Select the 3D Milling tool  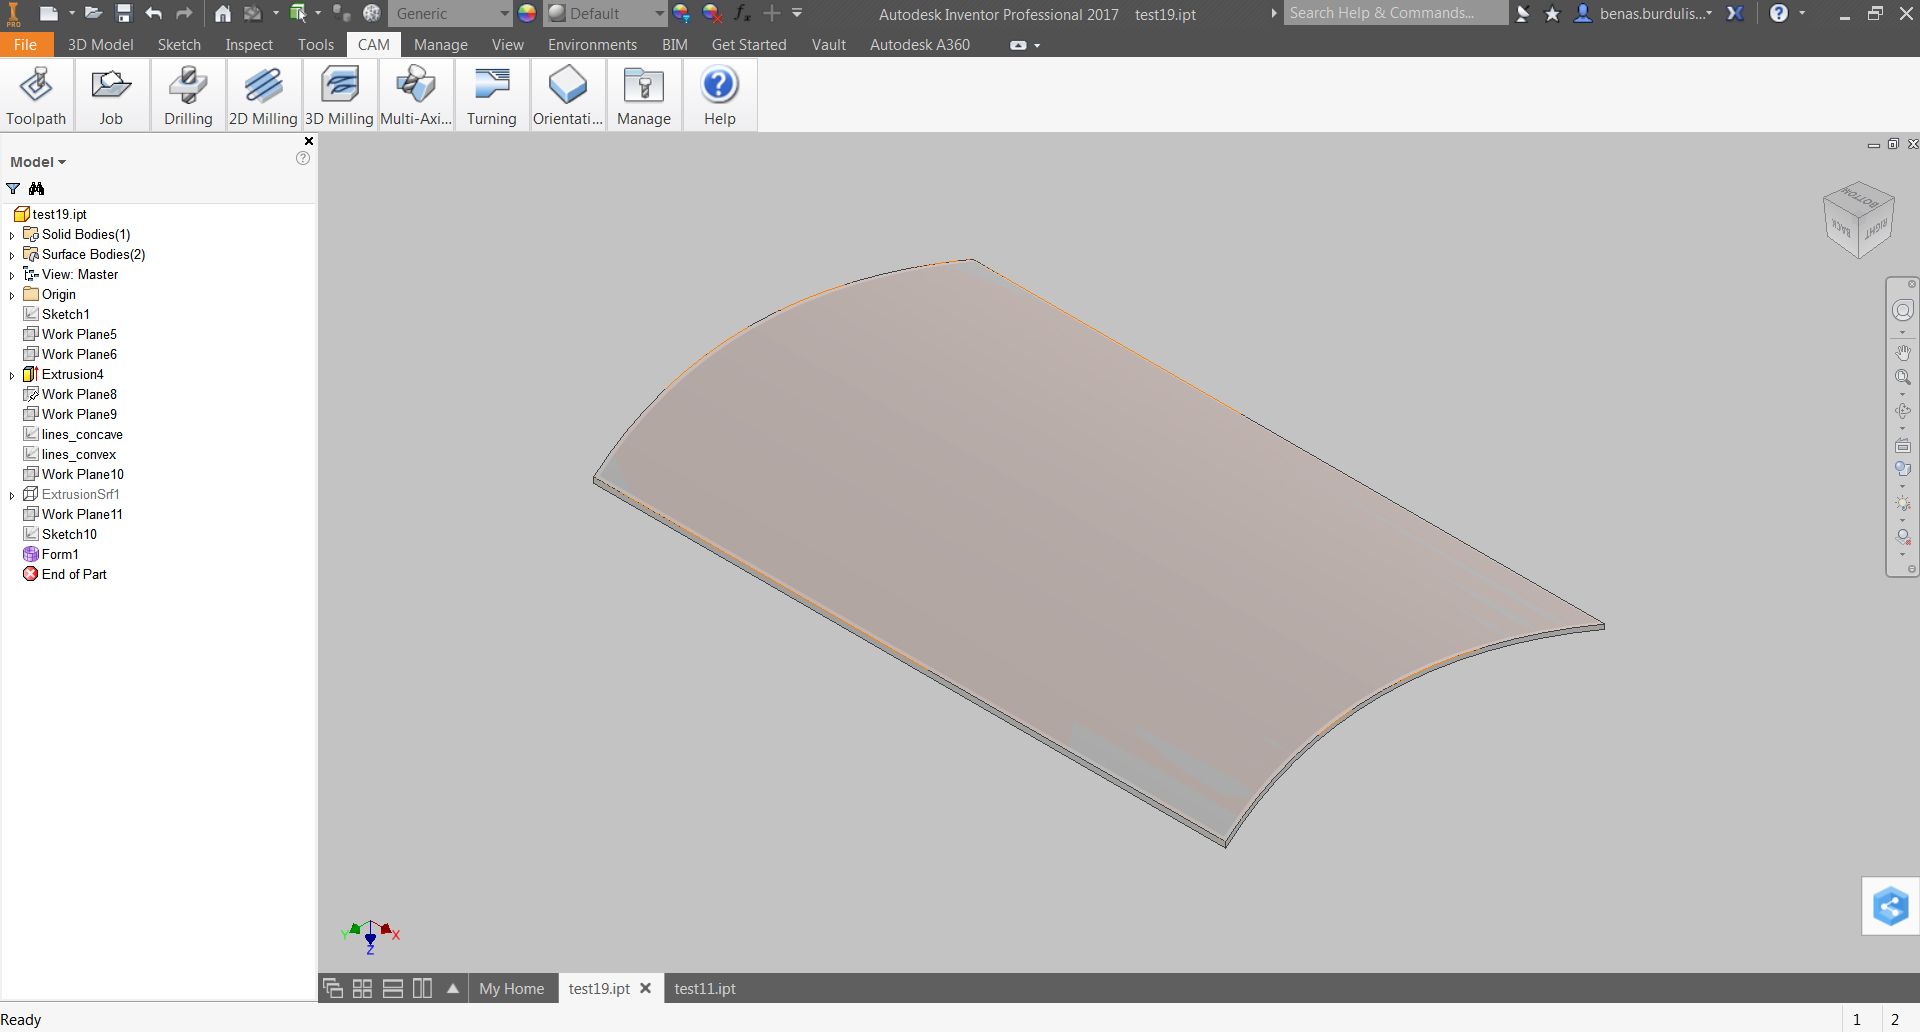[x=339, y=95]
